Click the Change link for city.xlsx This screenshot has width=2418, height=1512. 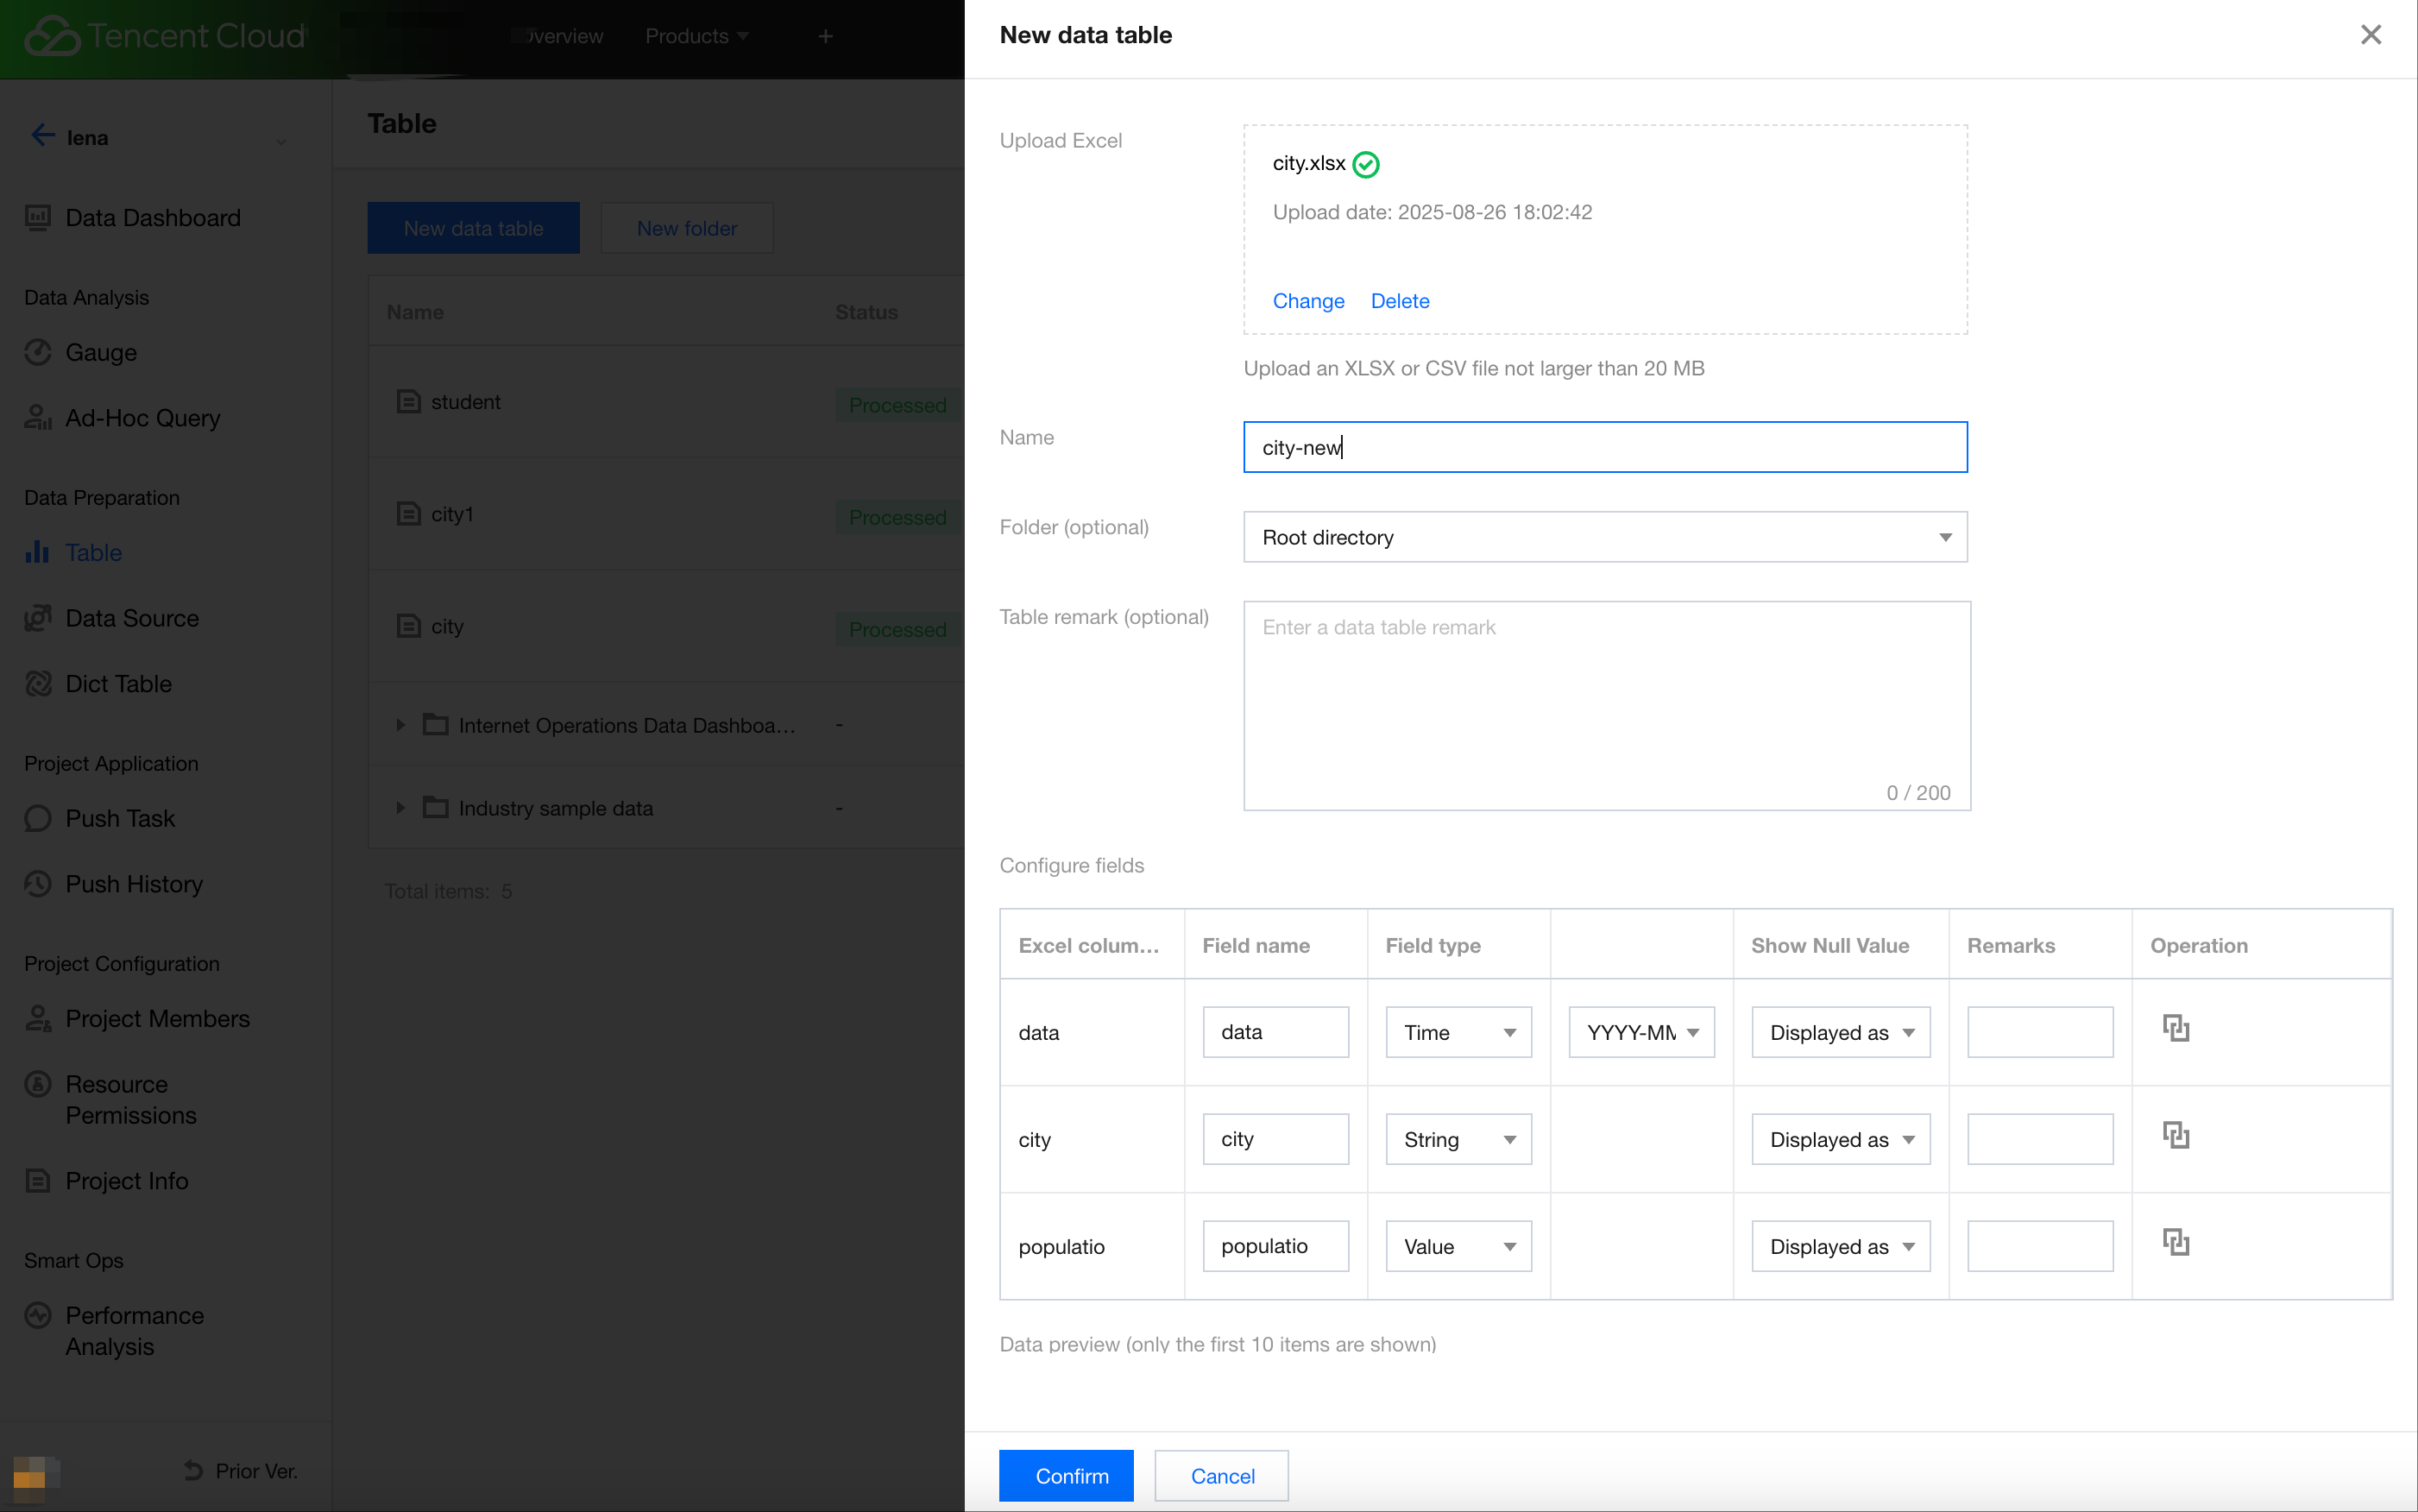click(1308, 301)
